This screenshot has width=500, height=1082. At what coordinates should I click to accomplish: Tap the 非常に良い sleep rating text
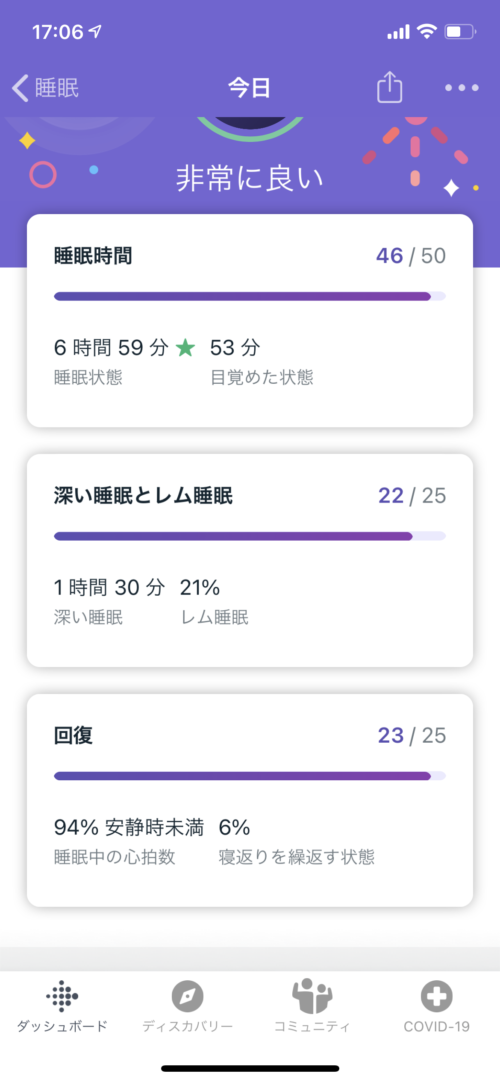point(250,179)
